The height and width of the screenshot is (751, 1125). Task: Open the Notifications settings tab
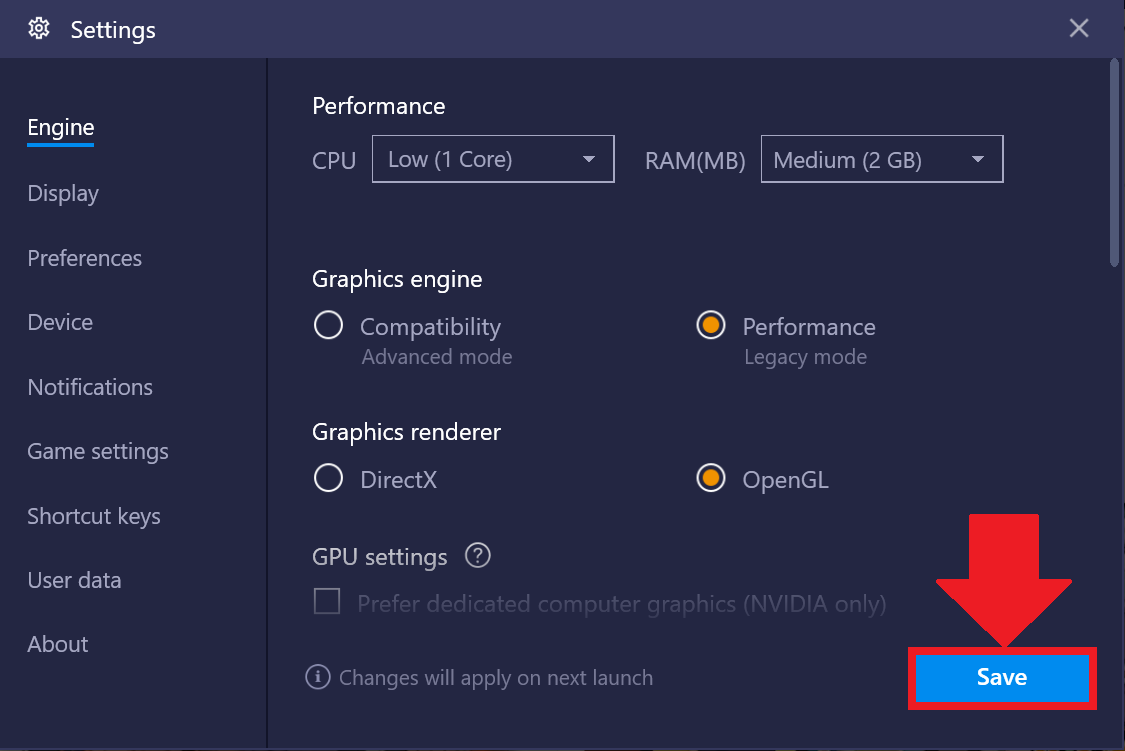tap(90, 387)
